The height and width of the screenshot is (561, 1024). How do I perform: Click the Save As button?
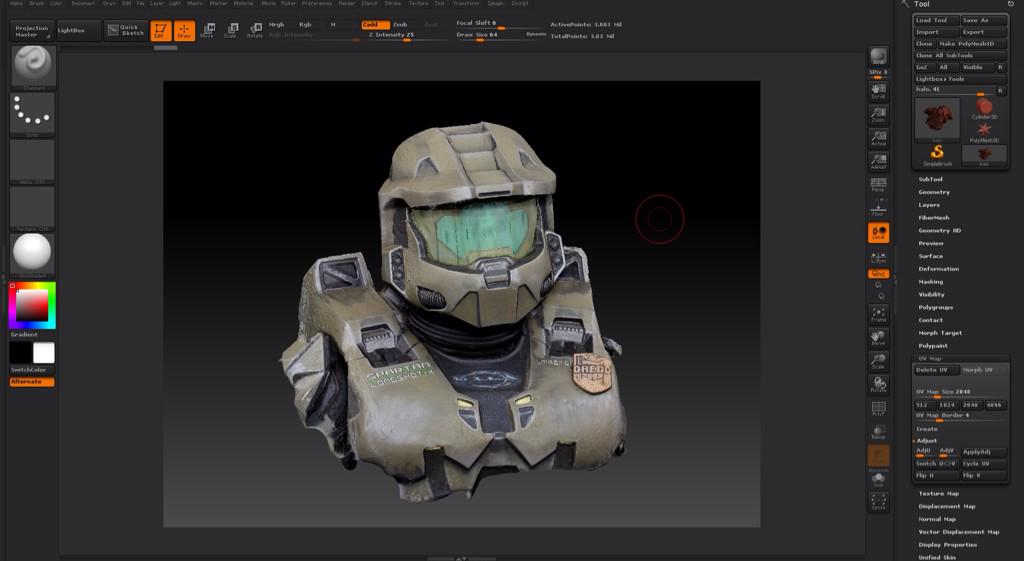pos(983,20)
